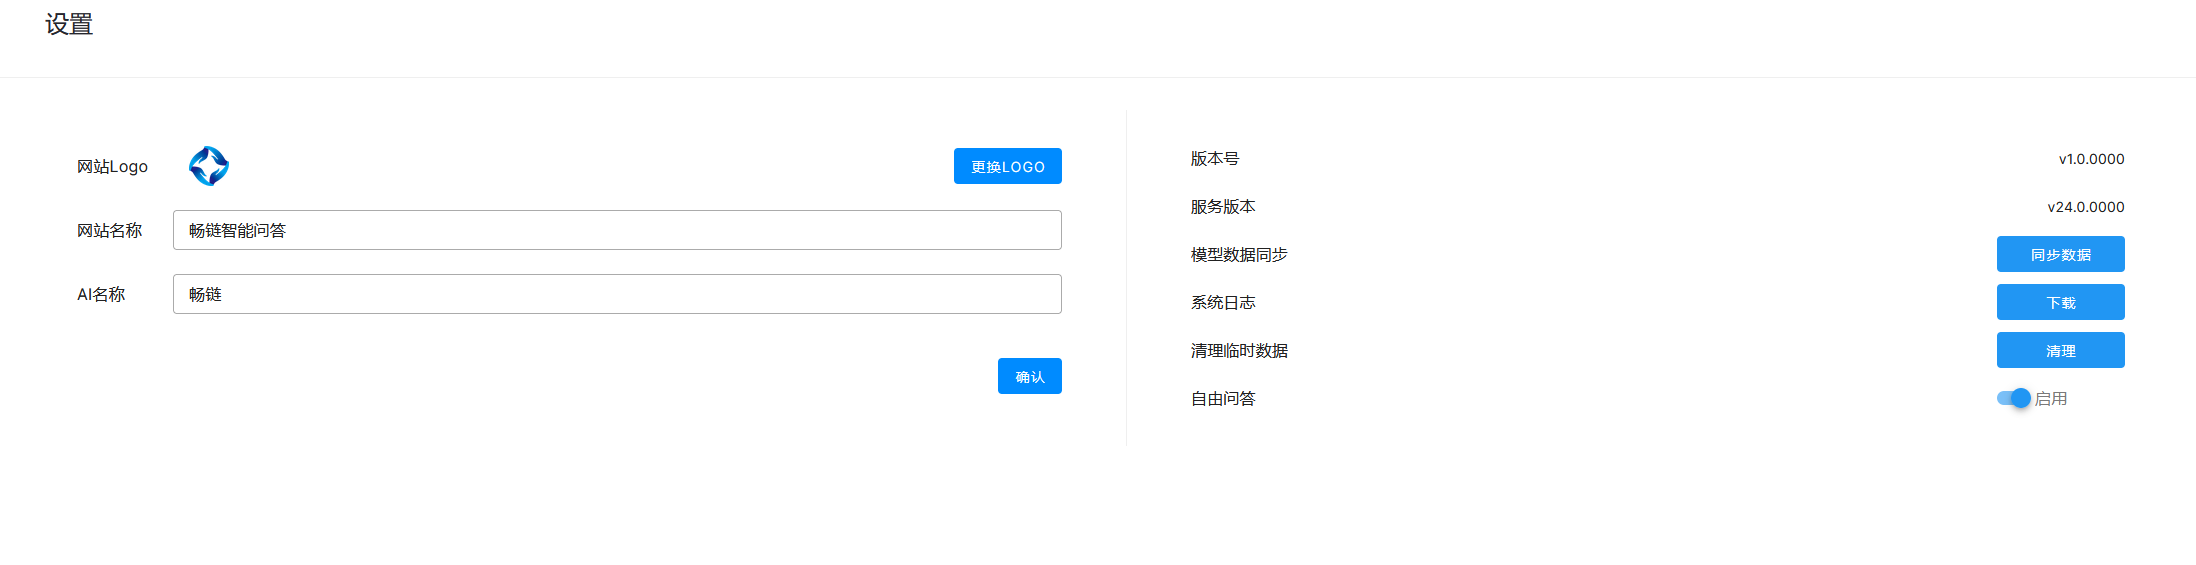2196x565 pixels.
Task: Select the version number v1.0.0000 text
Action: (x=2091, y=159)
